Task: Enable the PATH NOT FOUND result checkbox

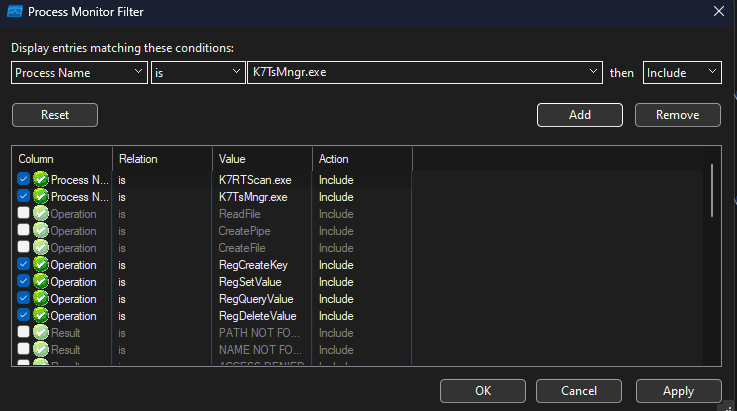Action: [x=24, y=333]
